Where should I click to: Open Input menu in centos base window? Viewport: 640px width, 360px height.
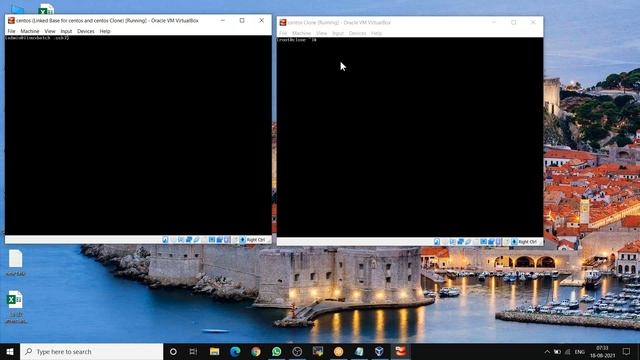point(66,31)
